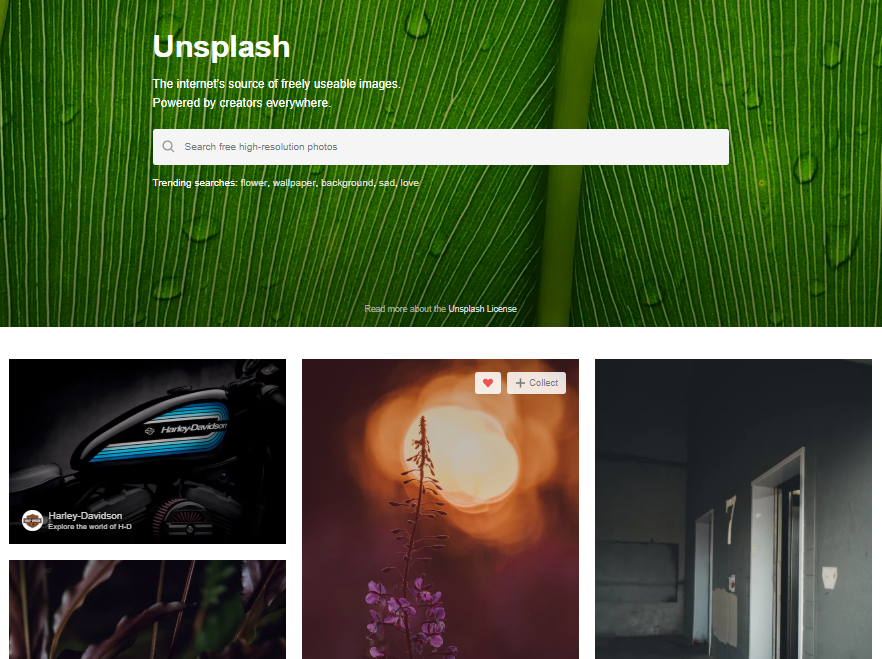Click the magnifier search icon
This screenshot has width=882, height=659.
[x=168, y=147]
